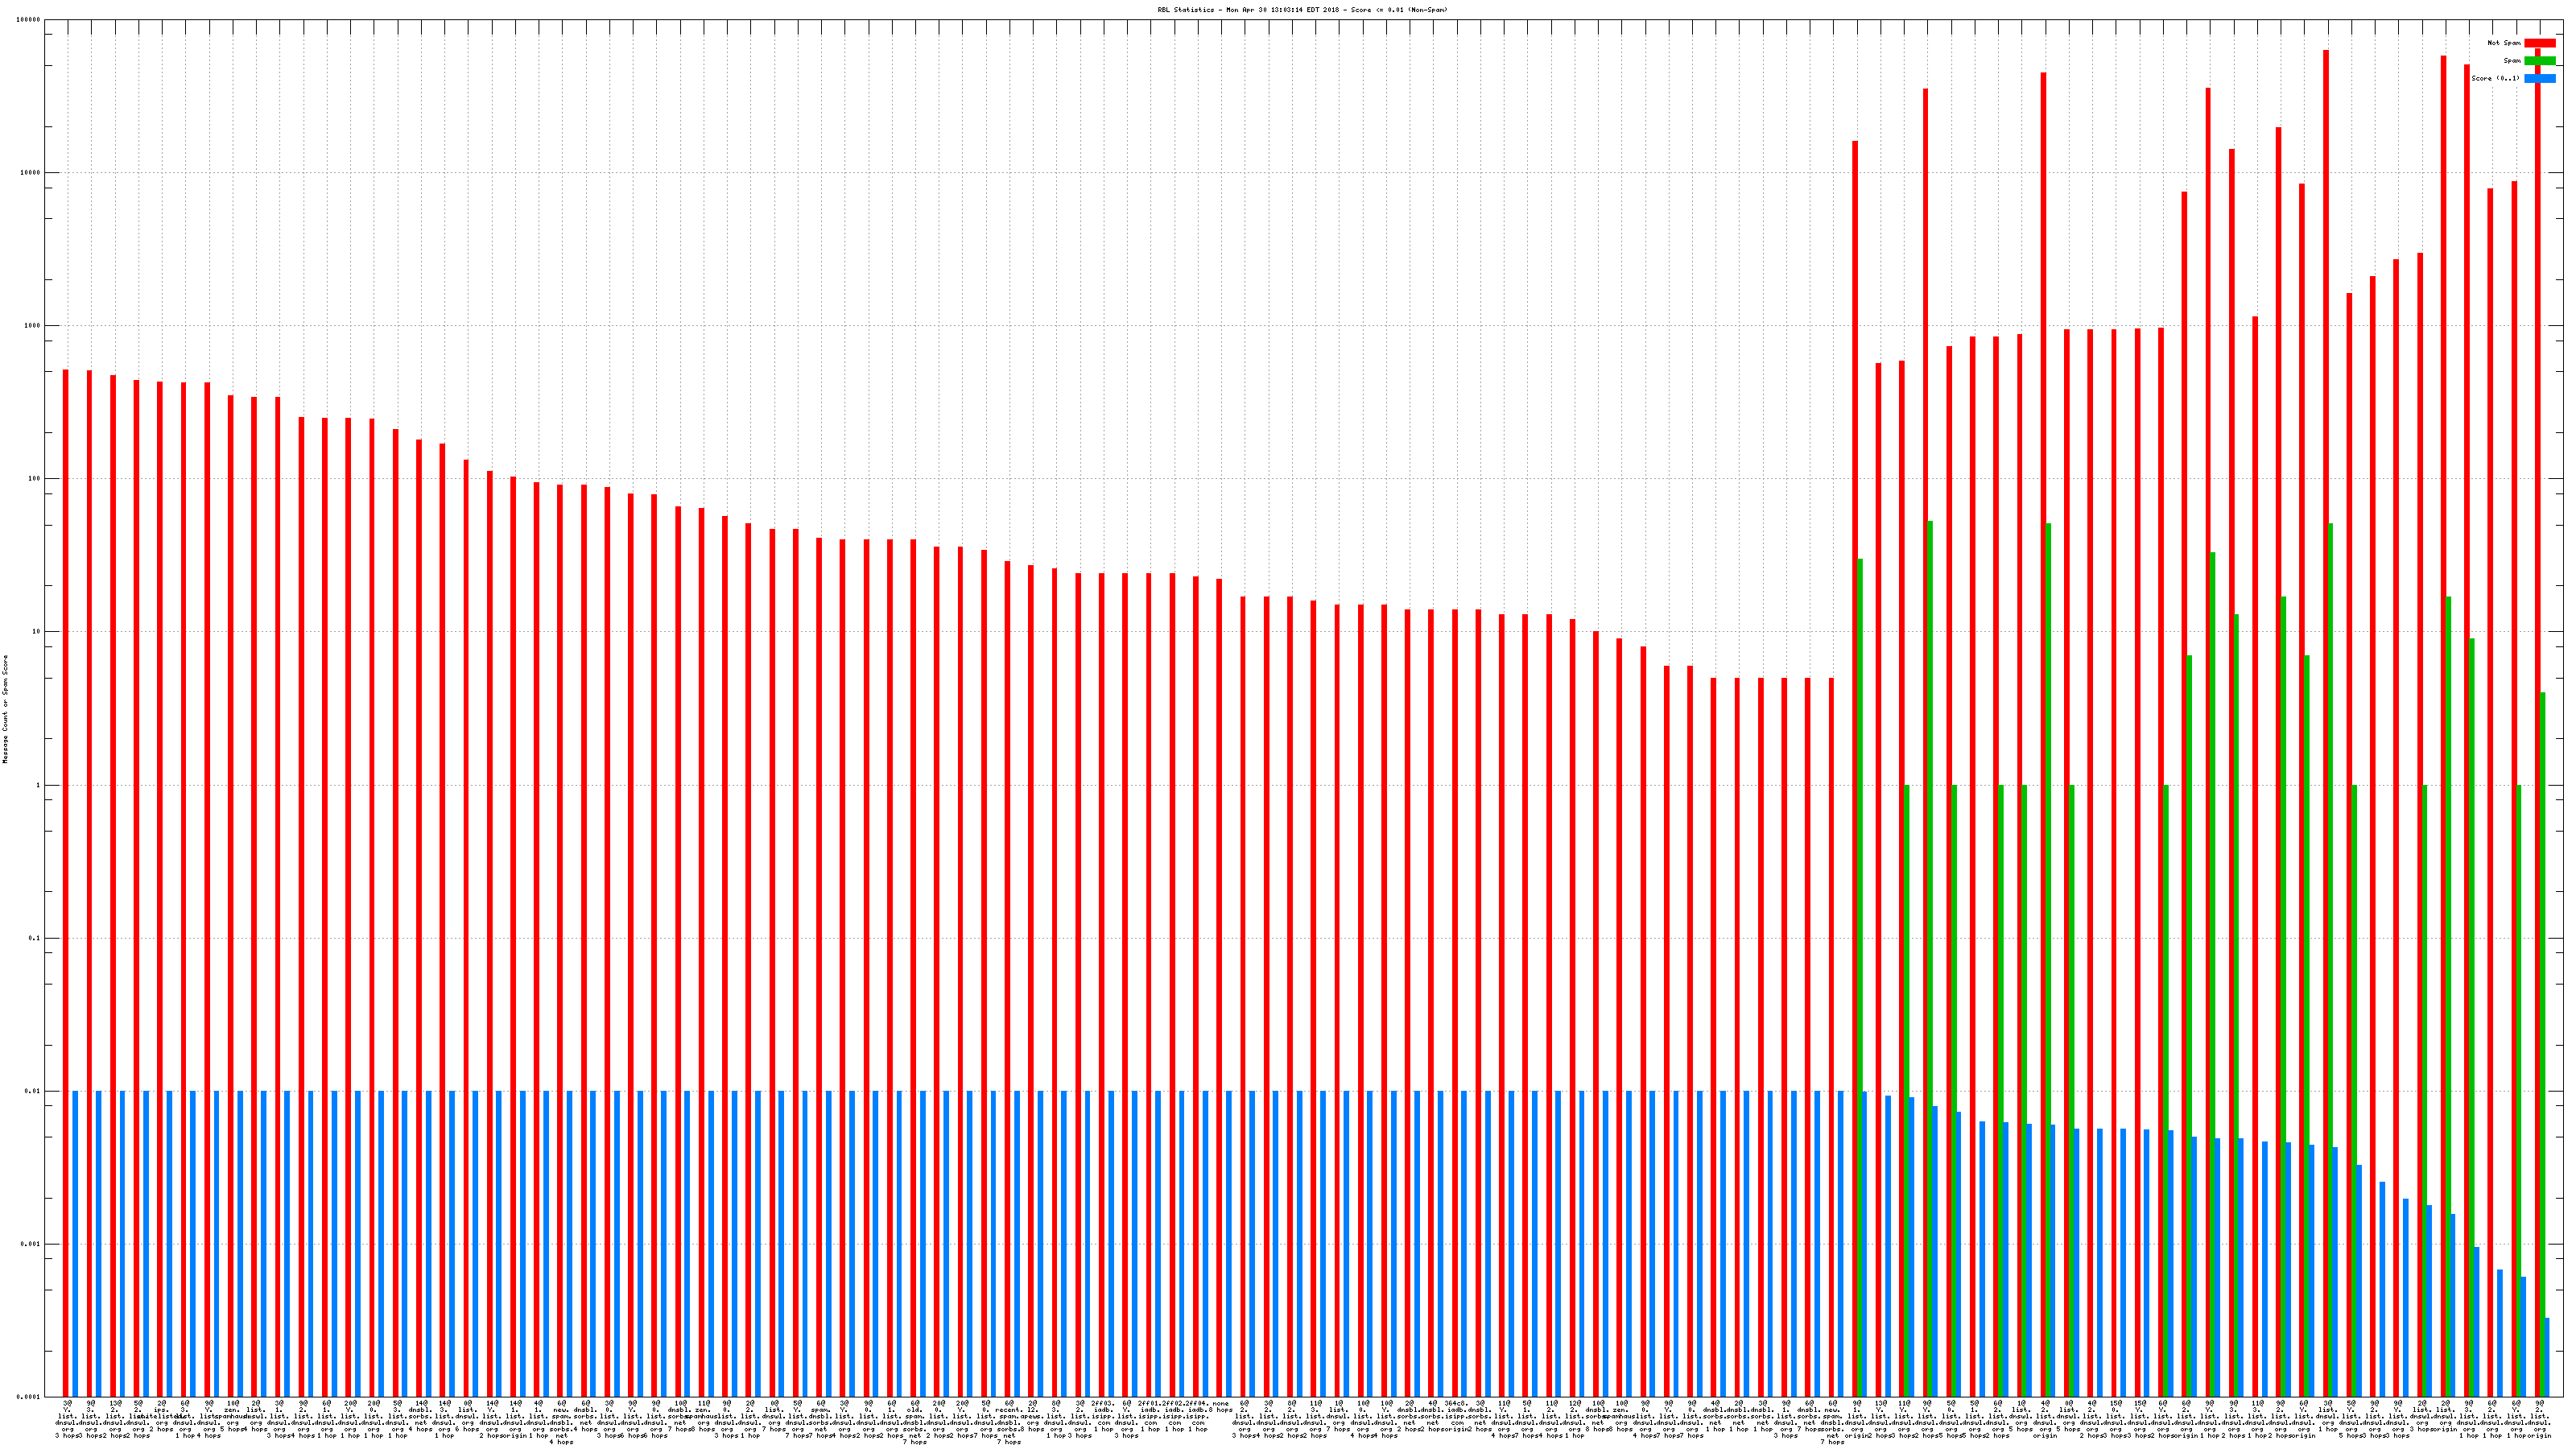Click the first red bar on the left
The image size is (2576, 1449).
pyautogui.click(x=66, y=880)
